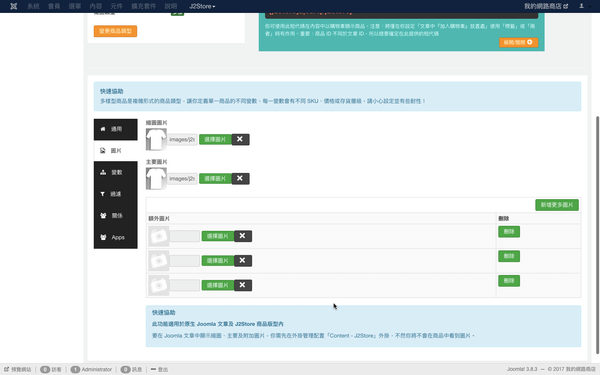Click 選擇圖片 for the main image
The height and width of the screenshot is (375, 600).
[x=215, y=178]
